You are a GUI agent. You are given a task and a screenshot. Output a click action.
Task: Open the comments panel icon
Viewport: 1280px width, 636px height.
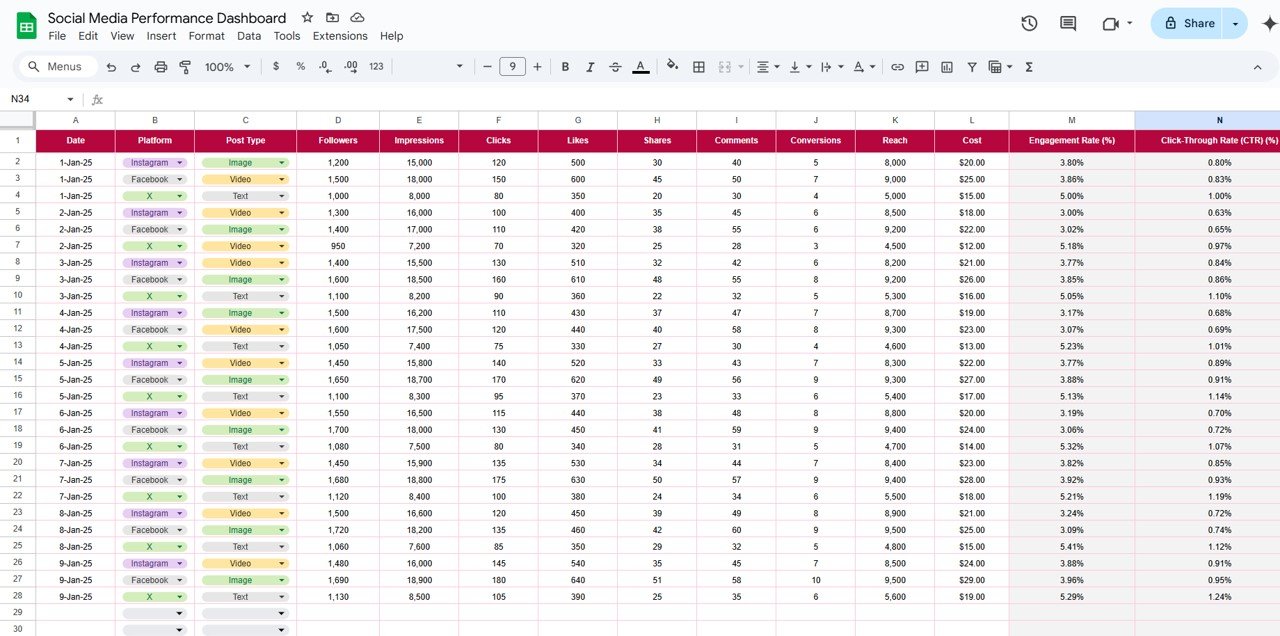tap(1068, 23)
